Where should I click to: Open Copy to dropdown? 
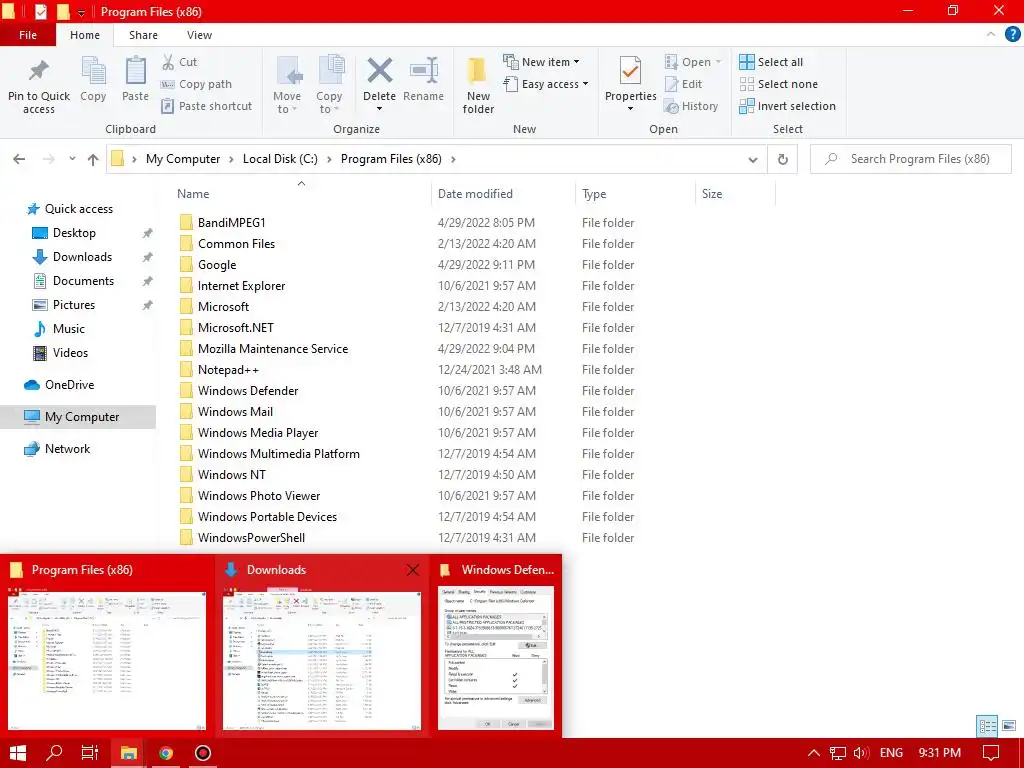click(x=329, y=103)
